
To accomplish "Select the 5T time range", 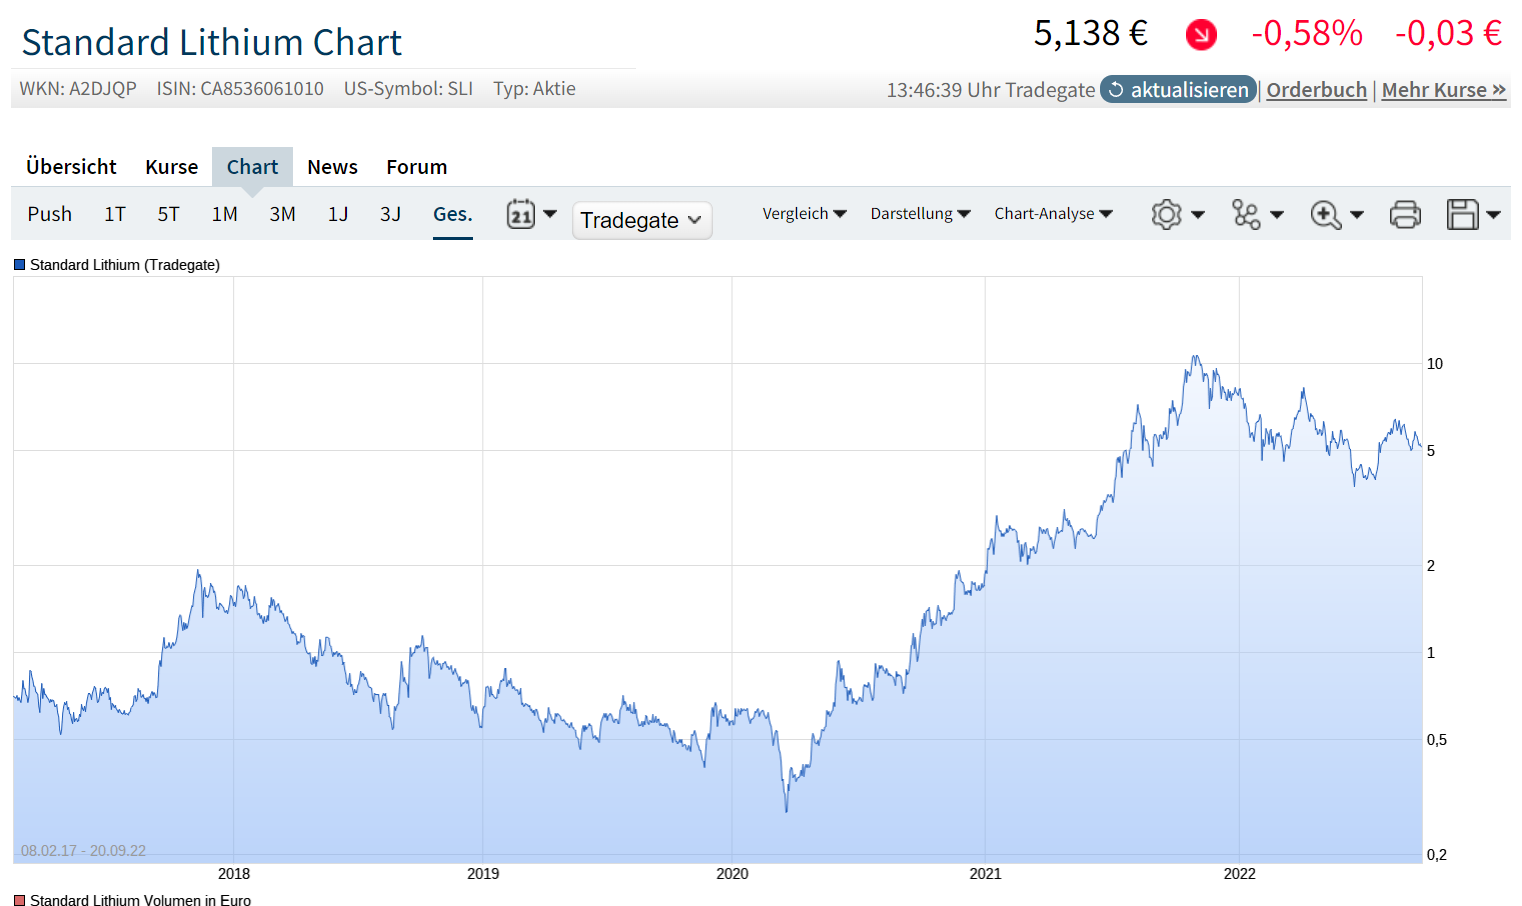I will 168,214.
